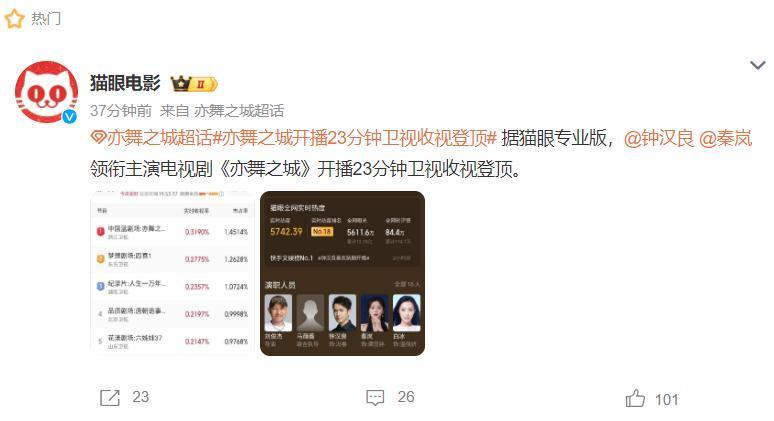This screenshot has height=421, width=774.
Task: Click the comment count 26
Action: click(406, 397)
